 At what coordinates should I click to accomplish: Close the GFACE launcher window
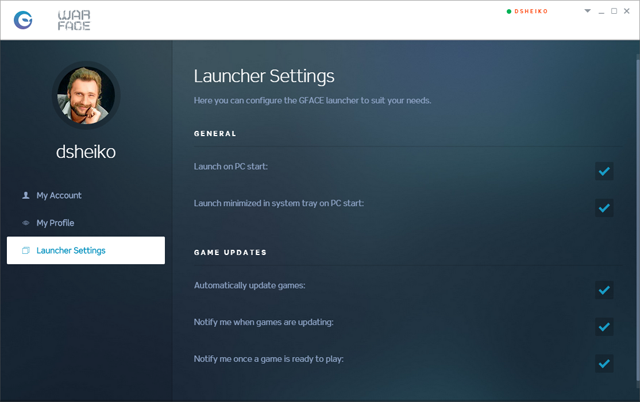(x=626, y=12)
